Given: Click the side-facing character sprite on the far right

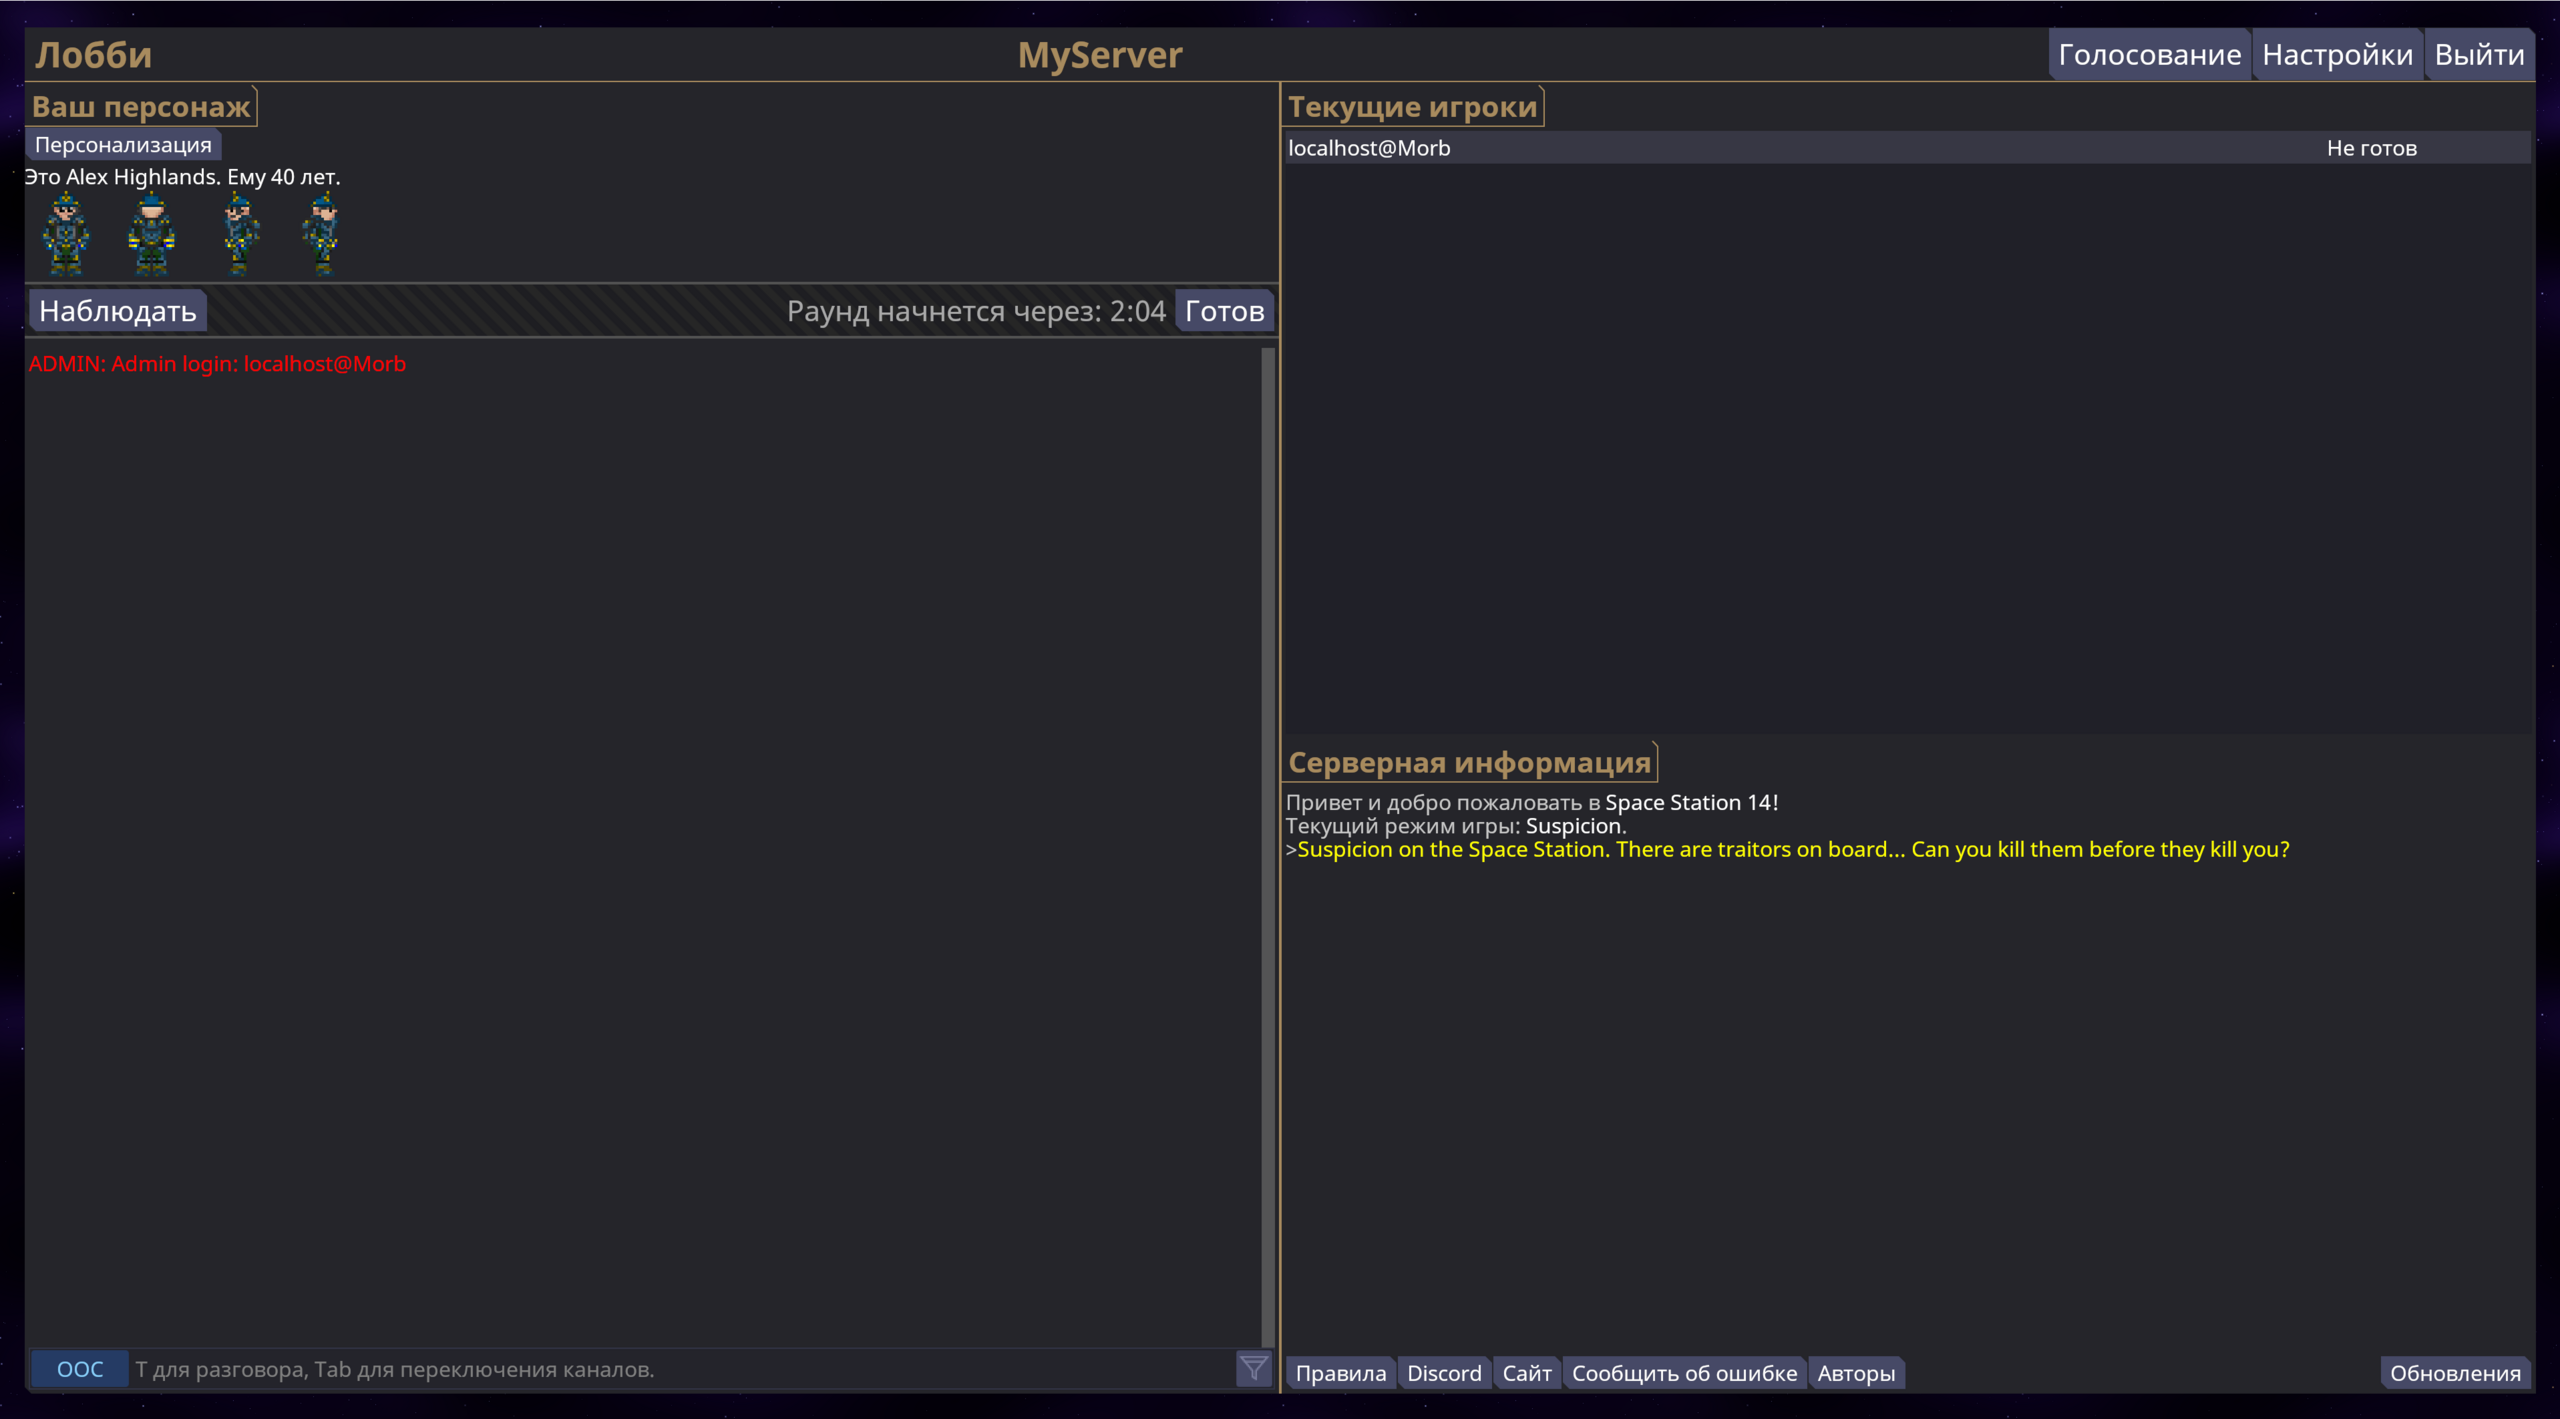Looking at the screenshot, I should tap(323, 235).
